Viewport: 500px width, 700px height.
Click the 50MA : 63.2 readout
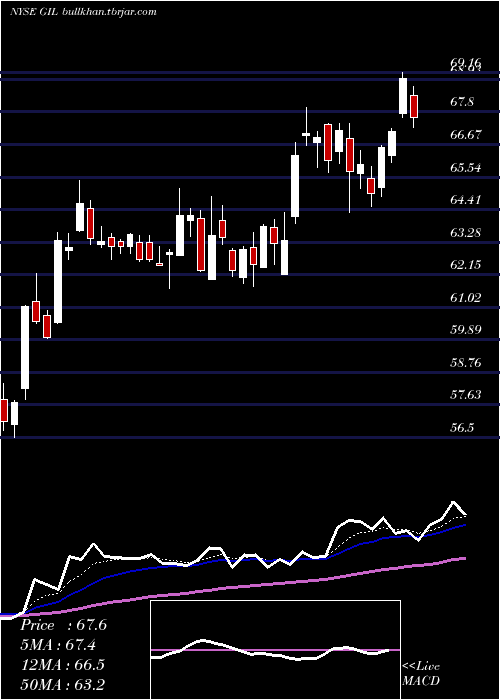tap(62, 684)
